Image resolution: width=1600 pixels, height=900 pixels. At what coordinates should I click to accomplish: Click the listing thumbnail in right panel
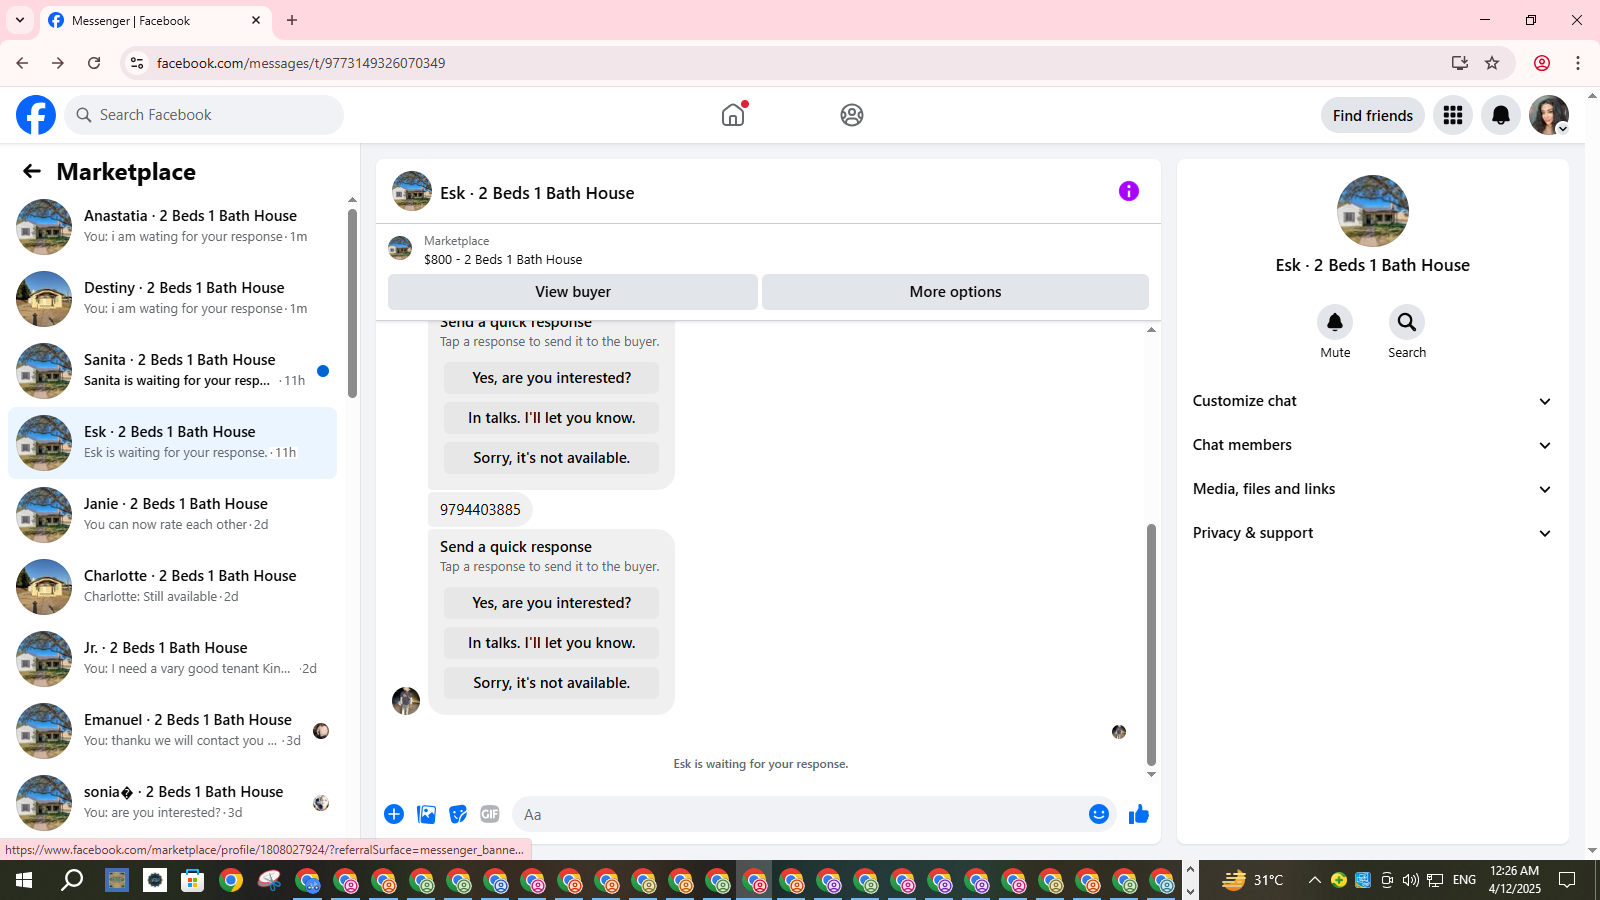point(1373,211)
